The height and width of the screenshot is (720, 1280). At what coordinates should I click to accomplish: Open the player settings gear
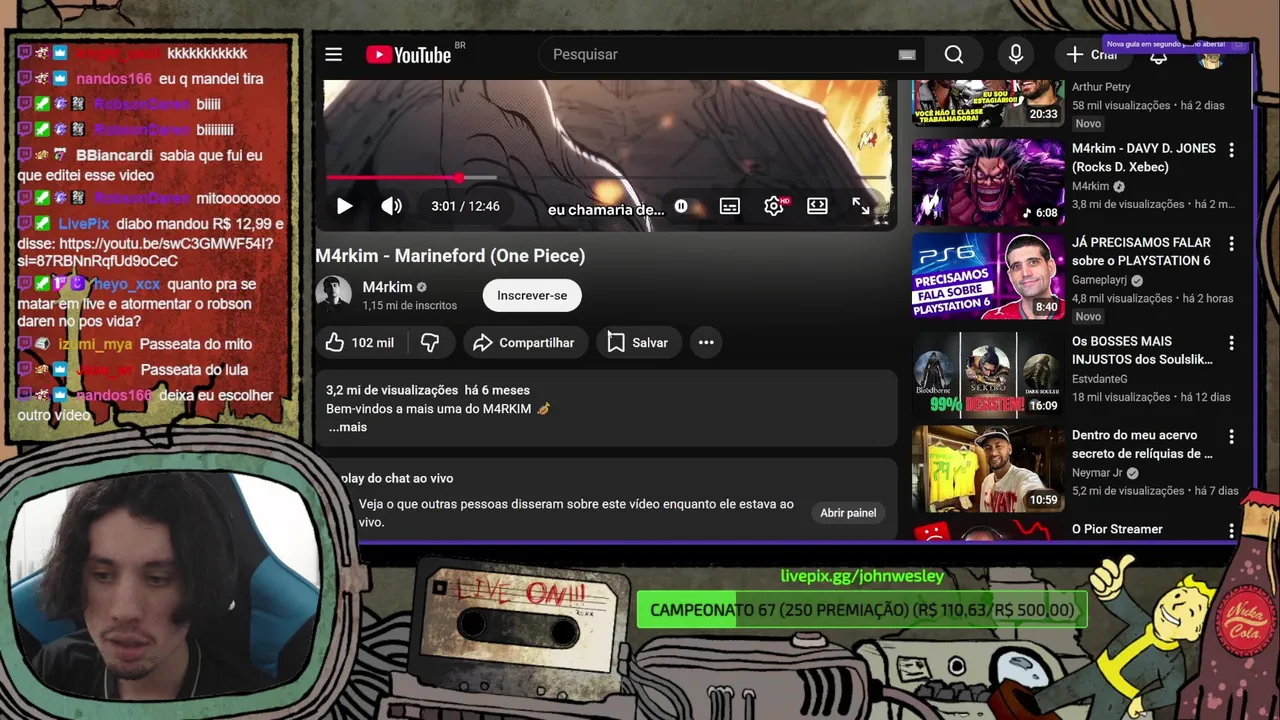pos(774,206)
